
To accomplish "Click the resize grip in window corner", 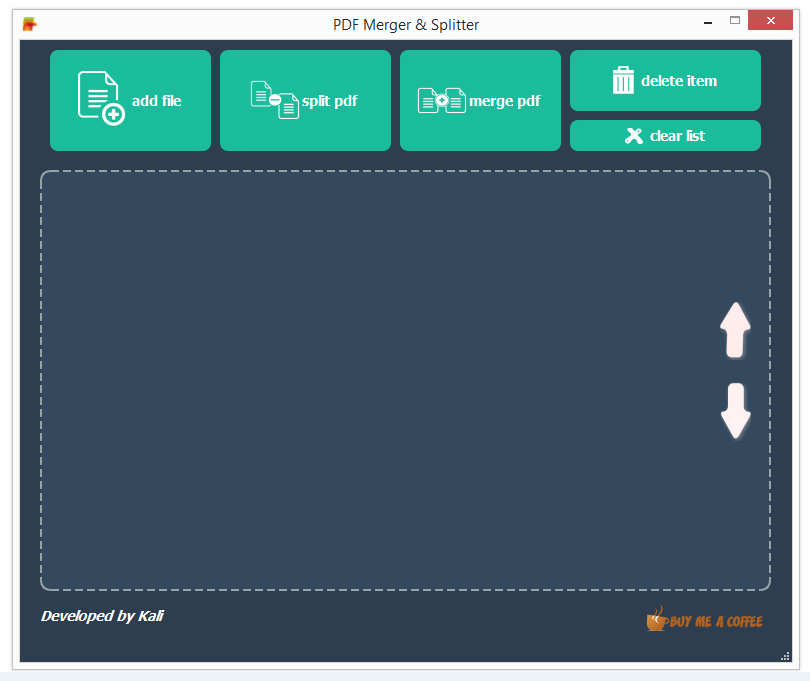I will [x=785, y=656].
